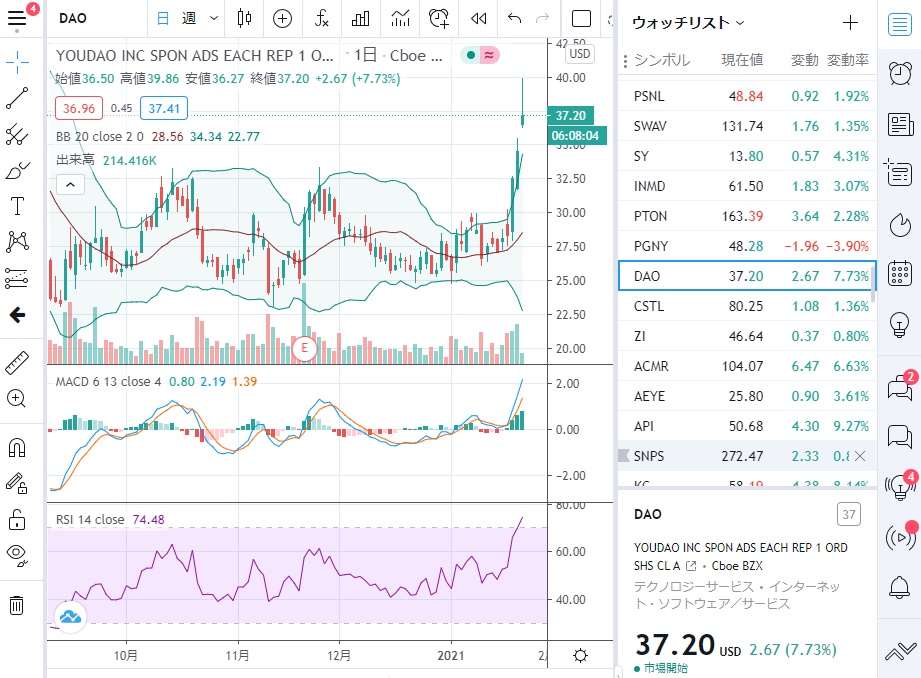The height and width of the screenshot is (678, 921).
Task: Select the weekly 週 timeframe
Action: click(189, 18)
